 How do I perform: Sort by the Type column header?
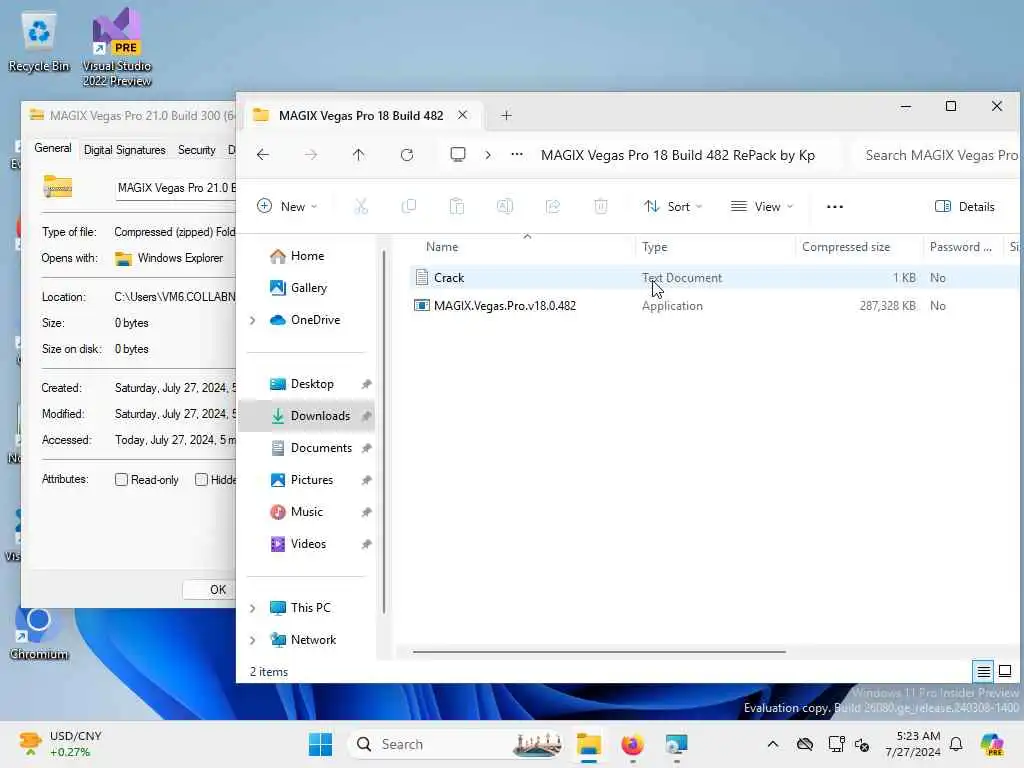[x=654, y=247]
